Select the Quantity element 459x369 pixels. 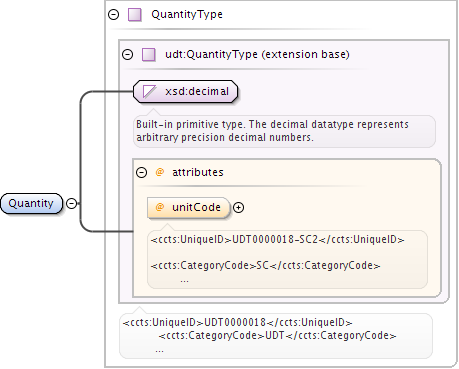coord(31,203)
